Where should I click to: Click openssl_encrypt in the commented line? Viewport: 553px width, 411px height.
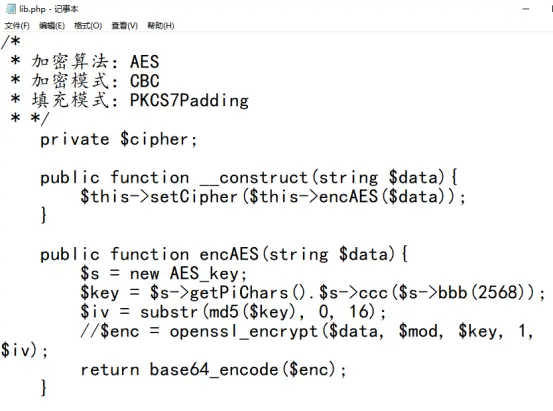243,332
